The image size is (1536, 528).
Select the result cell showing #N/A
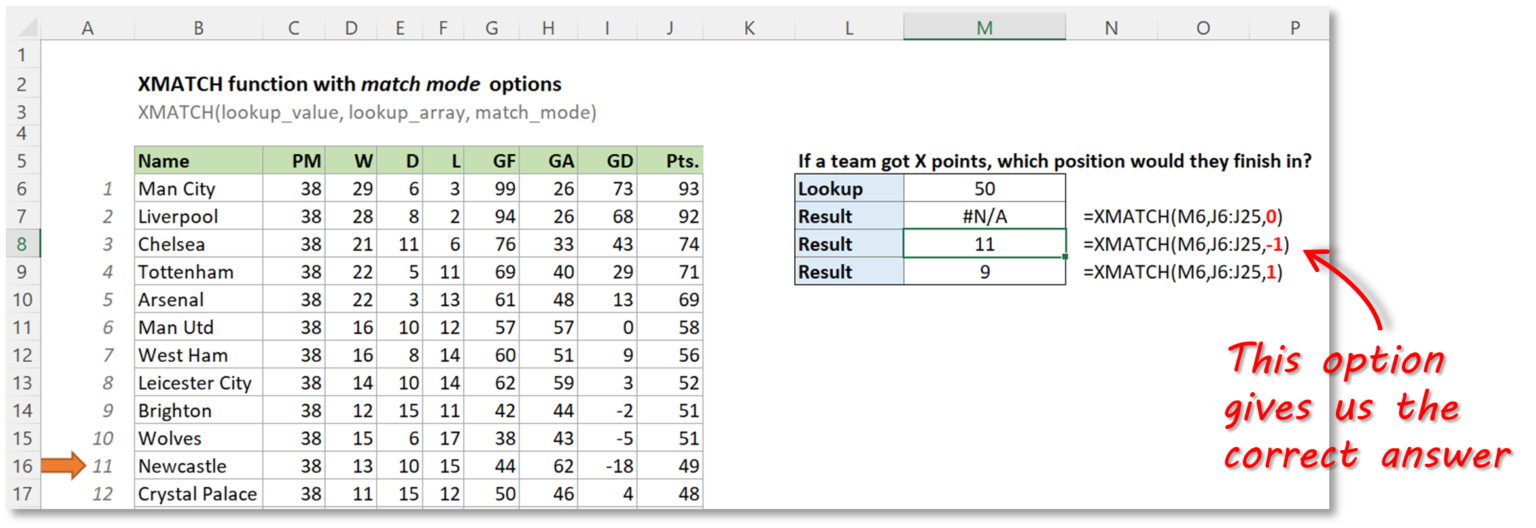coord(984,217)
